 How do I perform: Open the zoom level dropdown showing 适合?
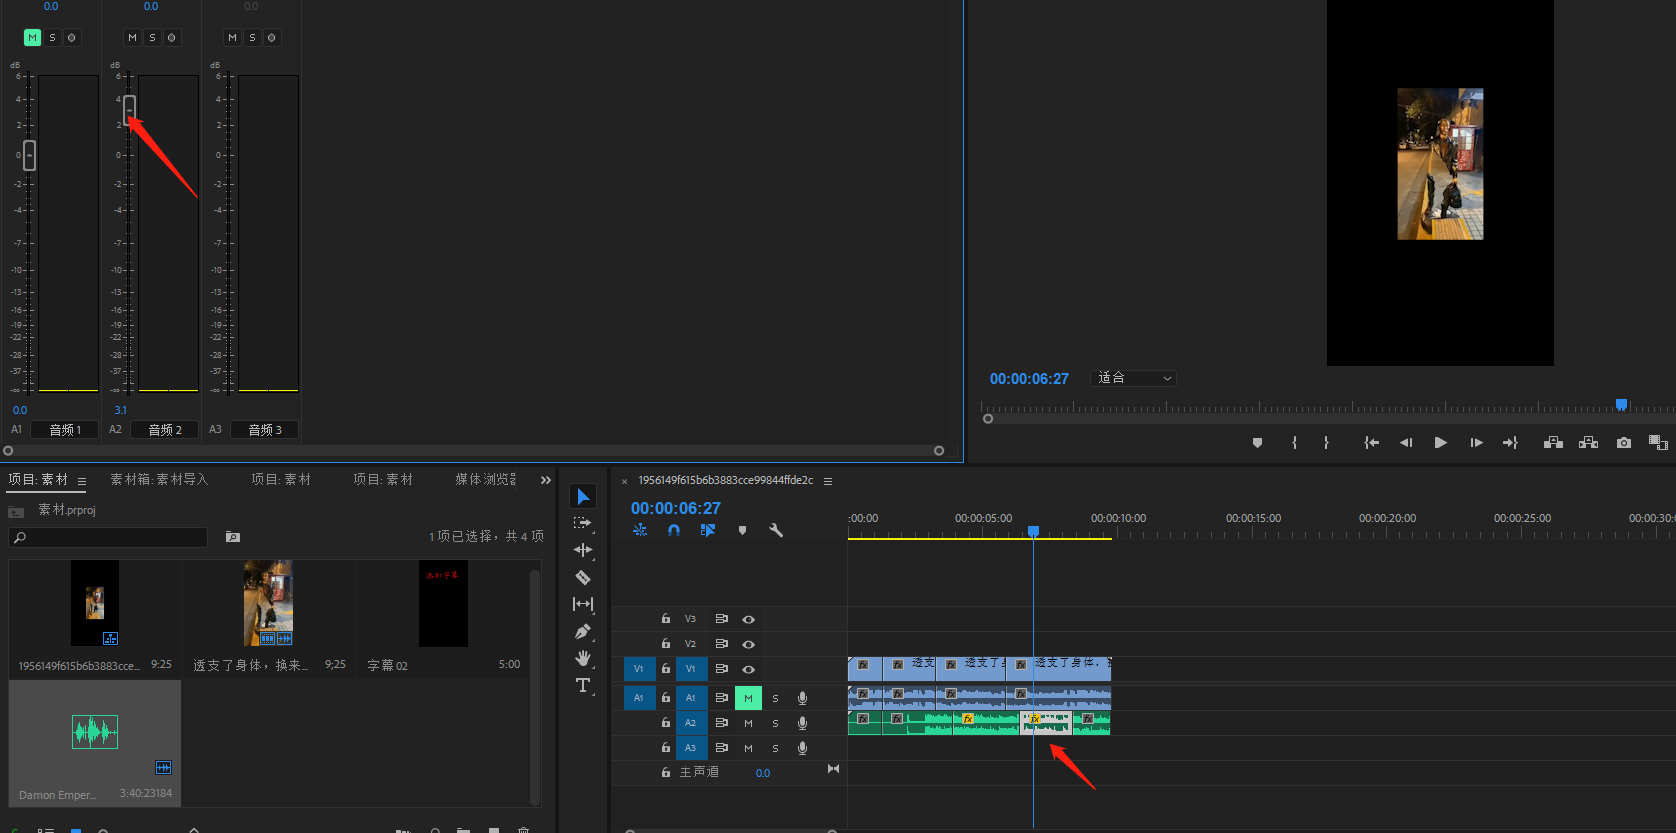[1134, 378]
